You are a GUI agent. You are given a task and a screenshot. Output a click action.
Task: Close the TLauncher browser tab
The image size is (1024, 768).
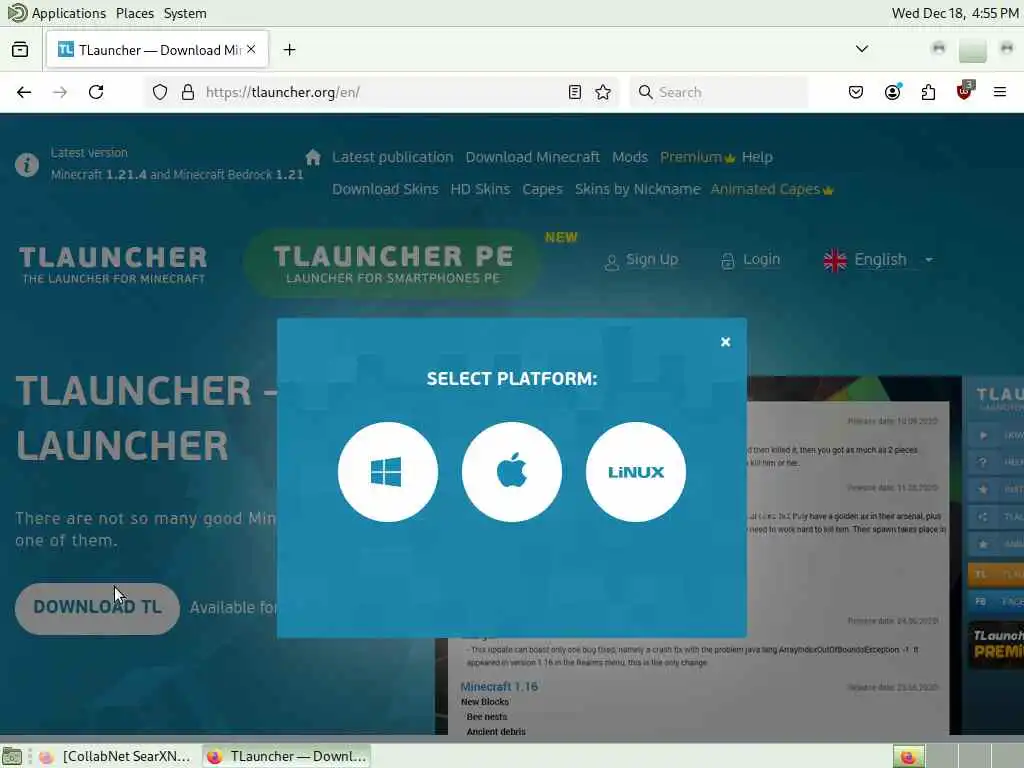(x=251, y=49)
